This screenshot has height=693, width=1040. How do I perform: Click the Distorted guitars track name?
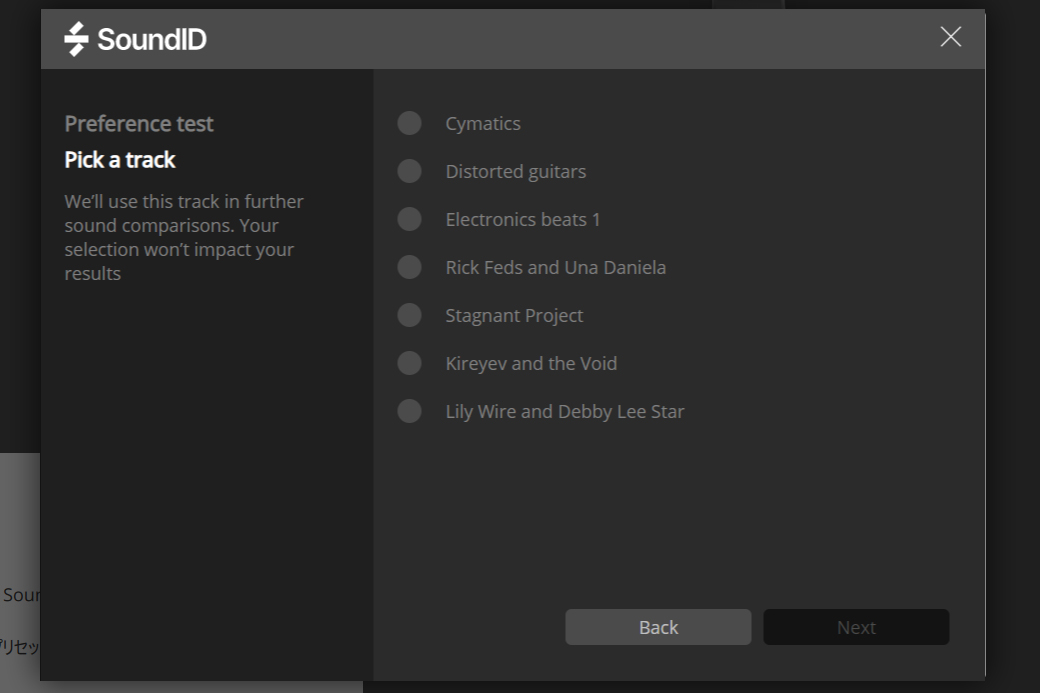point(516,171)
